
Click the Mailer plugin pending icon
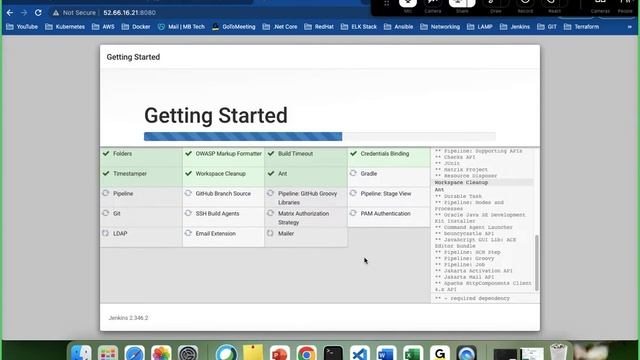271,233
